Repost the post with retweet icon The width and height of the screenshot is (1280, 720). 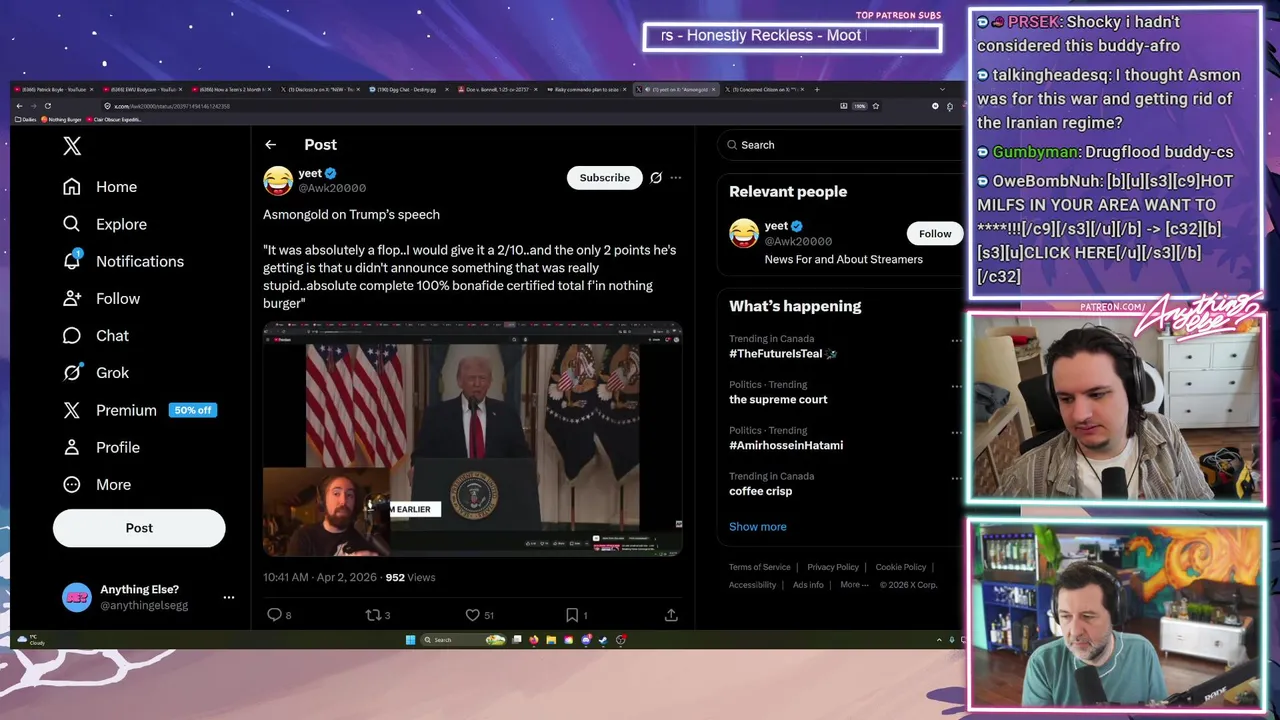pos(373,615)
